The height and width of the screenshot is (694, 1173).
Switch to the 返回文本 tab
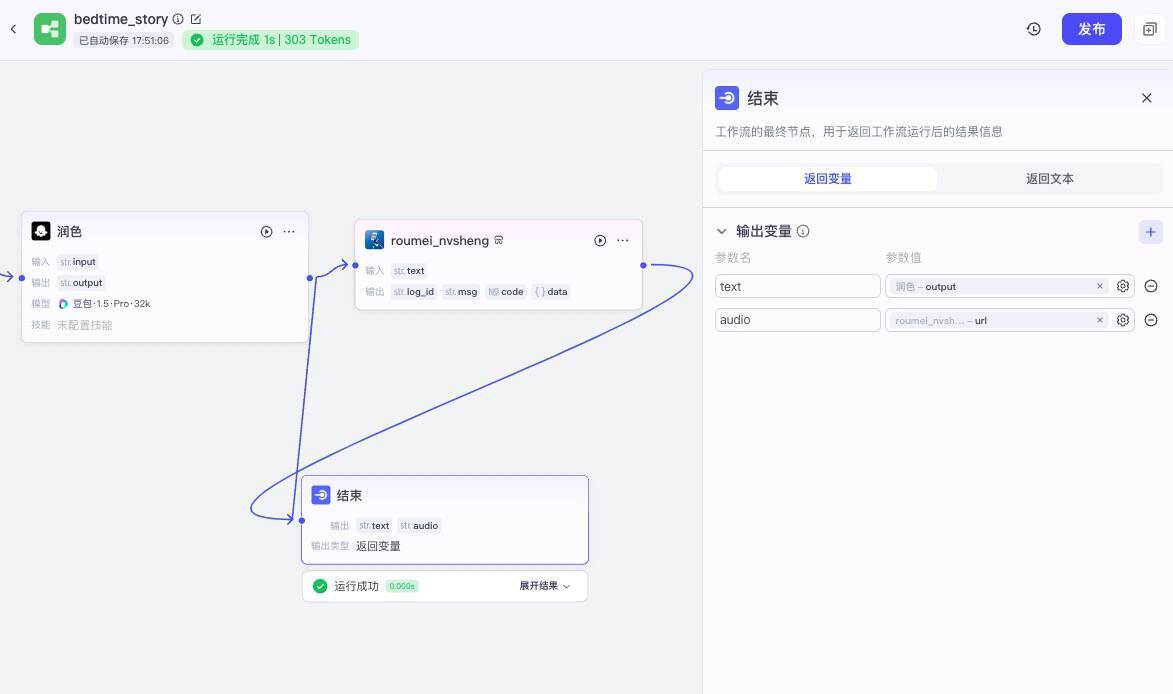coord(1049,178)
